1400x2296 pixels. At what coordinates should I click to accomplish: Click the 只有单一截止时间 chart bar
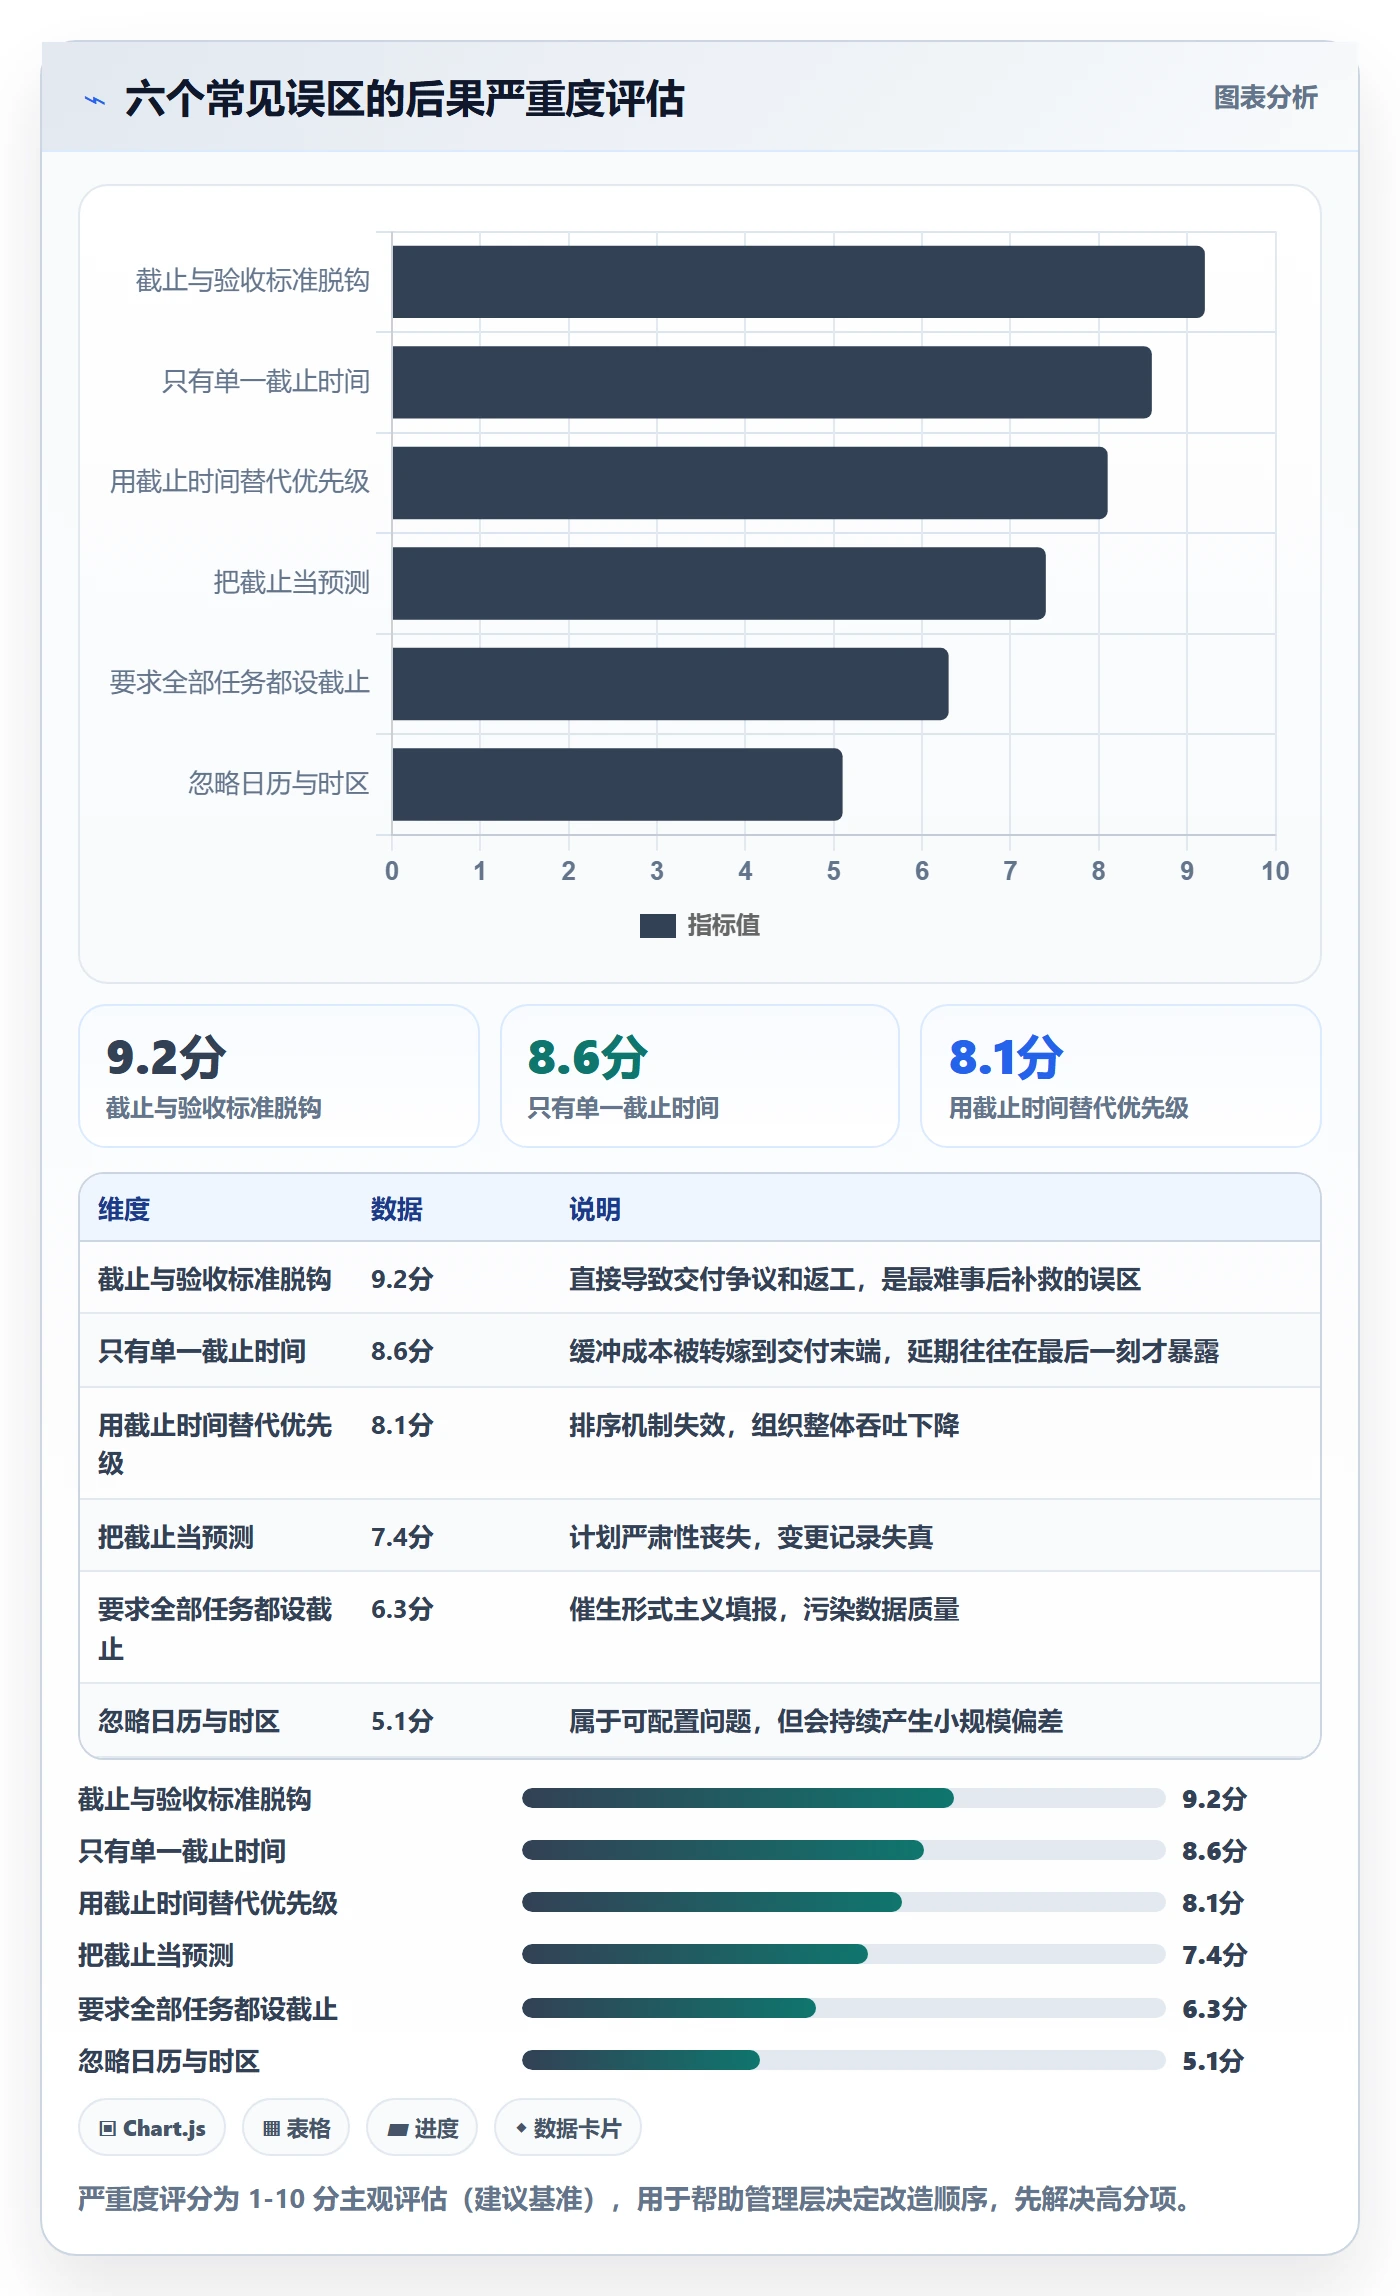771,382
